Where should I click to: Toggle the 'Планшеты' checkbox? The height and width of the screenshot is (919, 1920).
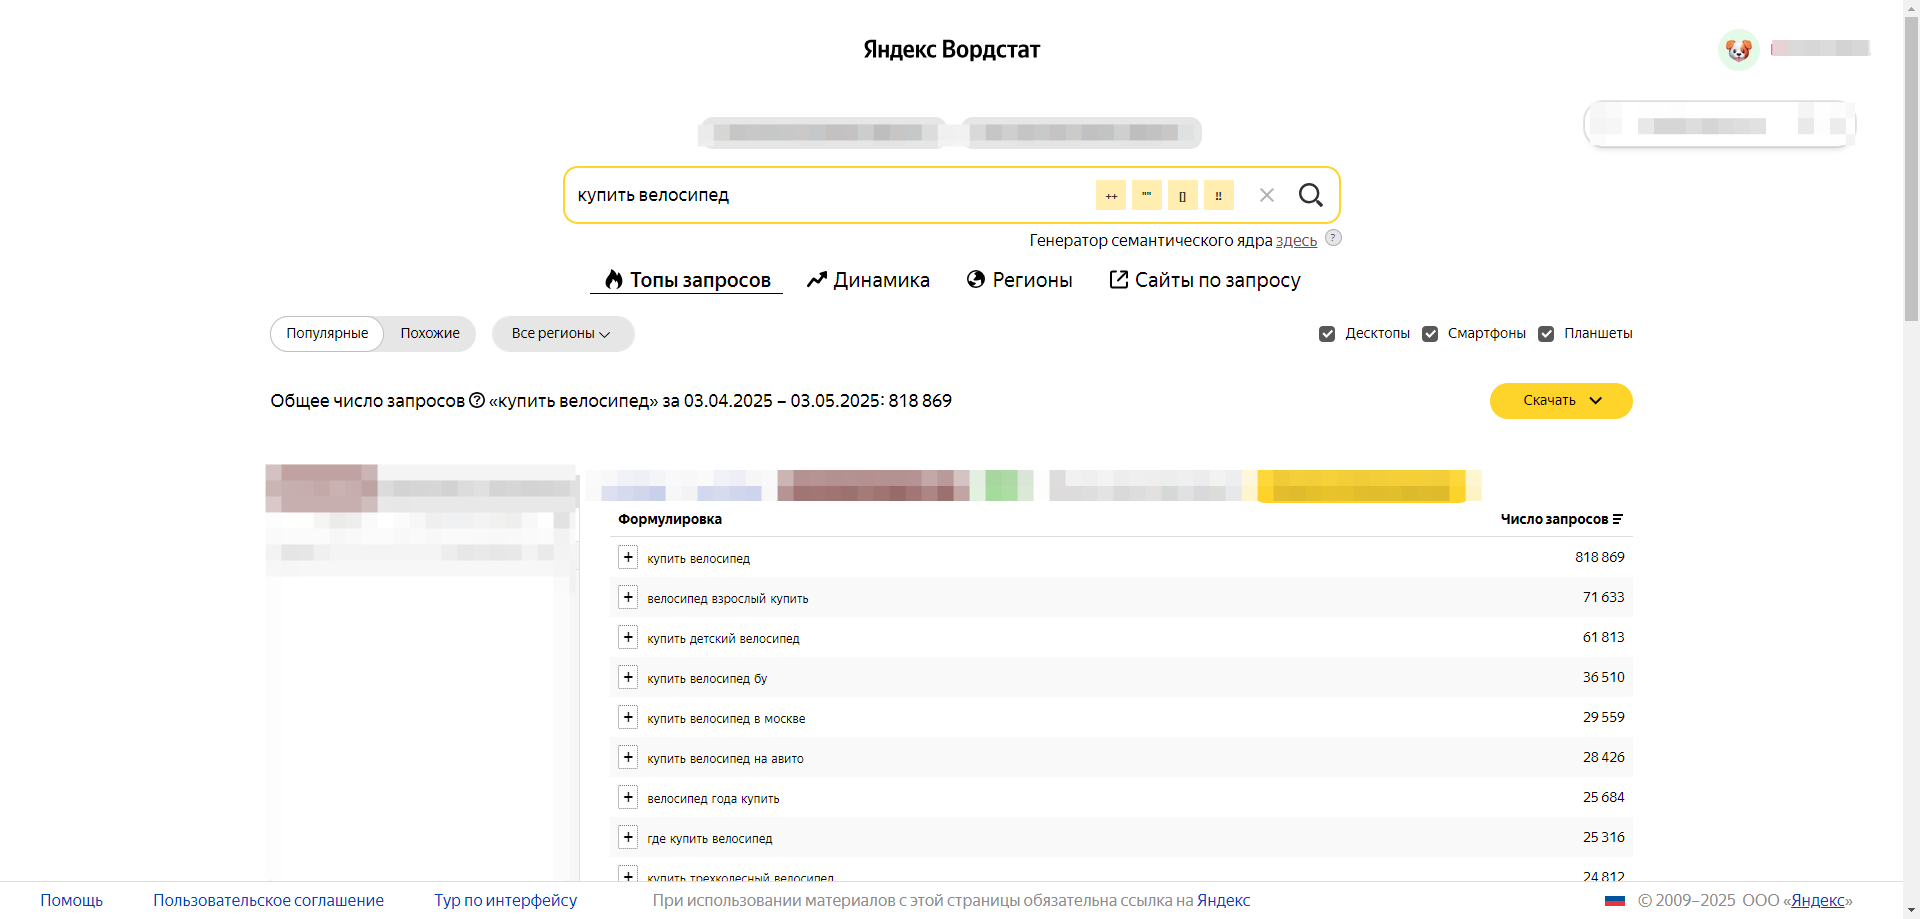(1546, 334)
